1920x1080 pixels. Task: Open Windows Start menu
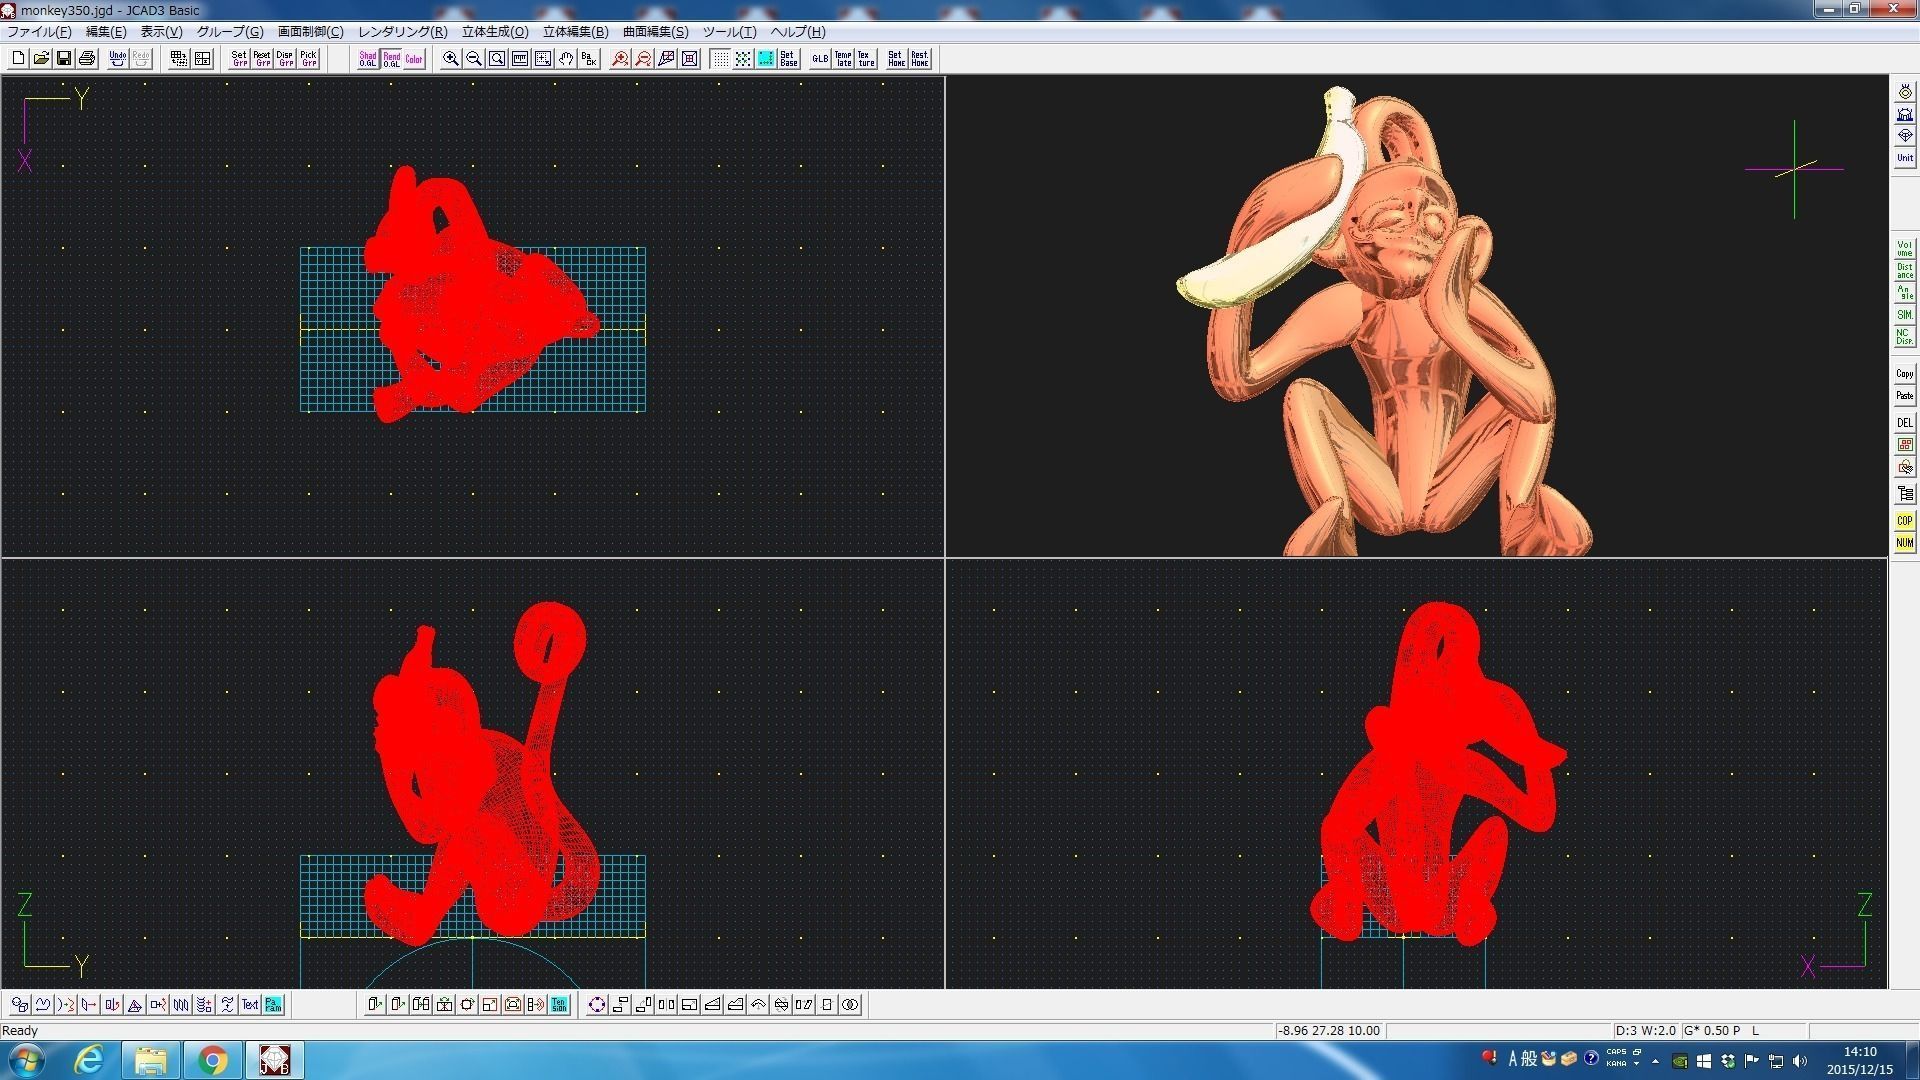[26, 1060]
